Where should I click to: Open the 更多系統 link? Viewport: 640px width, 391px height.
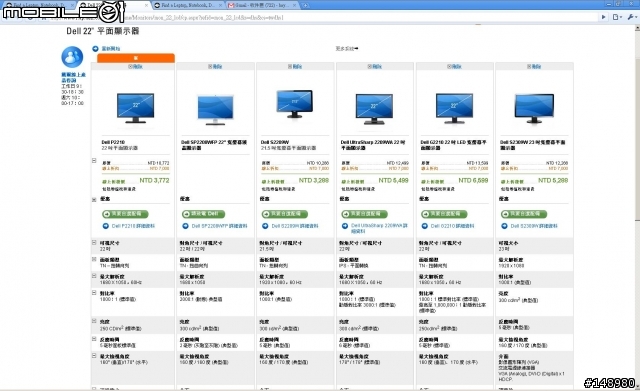[347, 49]
